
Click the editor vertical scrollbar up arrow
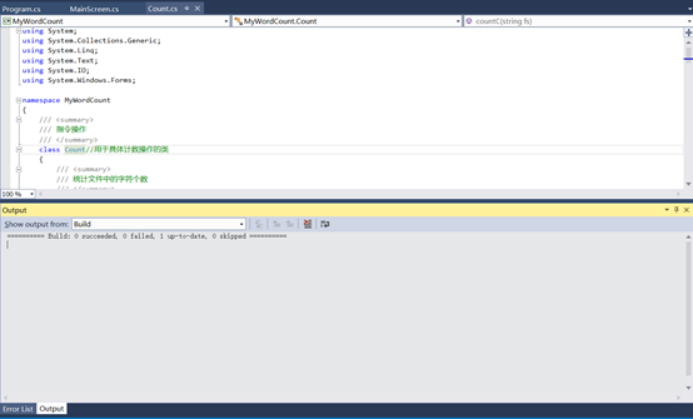click(x=688, y=42)
